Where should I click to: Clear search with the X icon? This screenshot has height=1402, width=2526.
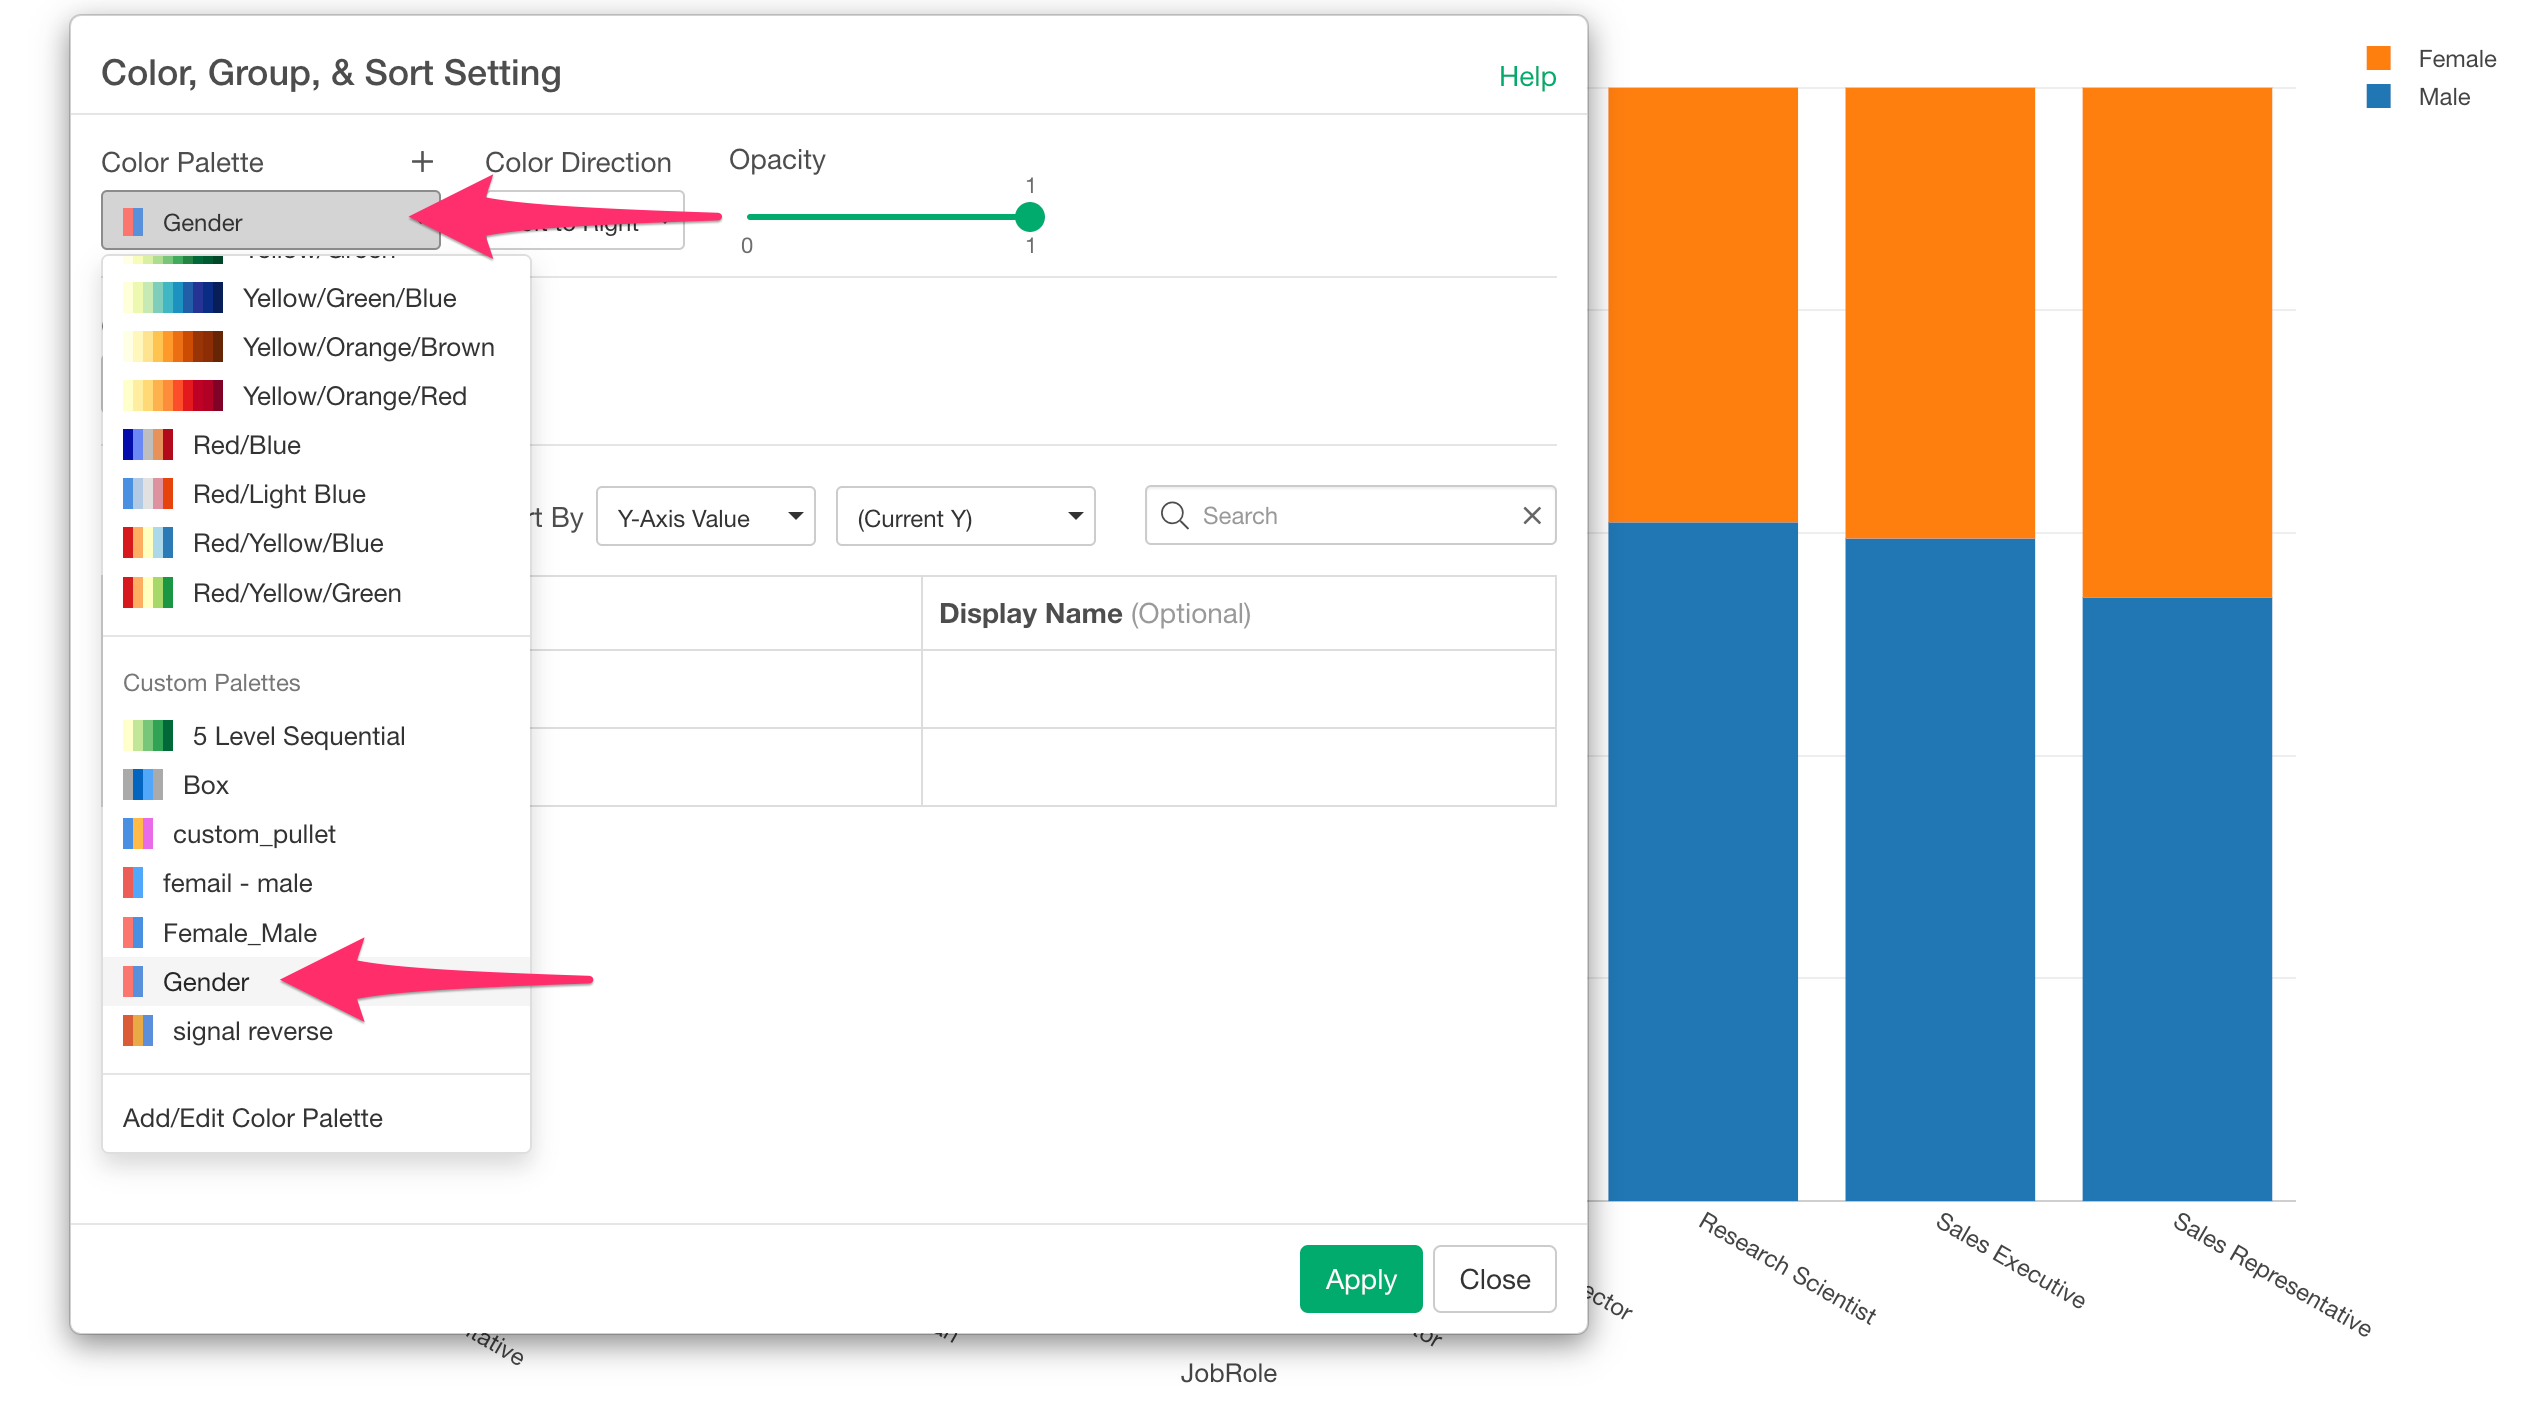click(x=1531, y=516)
